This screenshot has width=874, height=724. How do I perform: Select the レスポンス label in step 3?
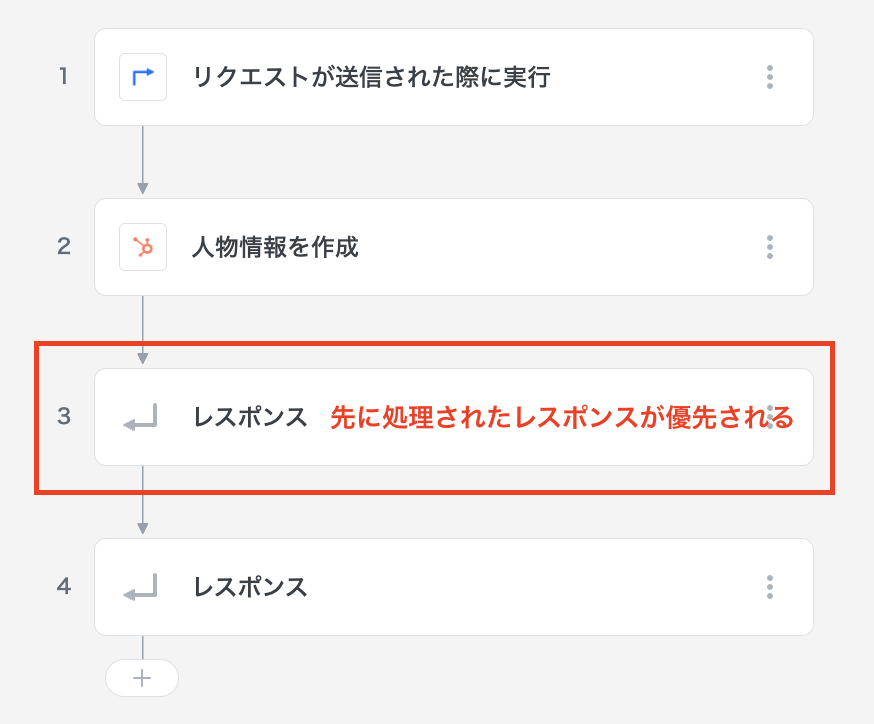pyautogui.click(x=250, y=418)
